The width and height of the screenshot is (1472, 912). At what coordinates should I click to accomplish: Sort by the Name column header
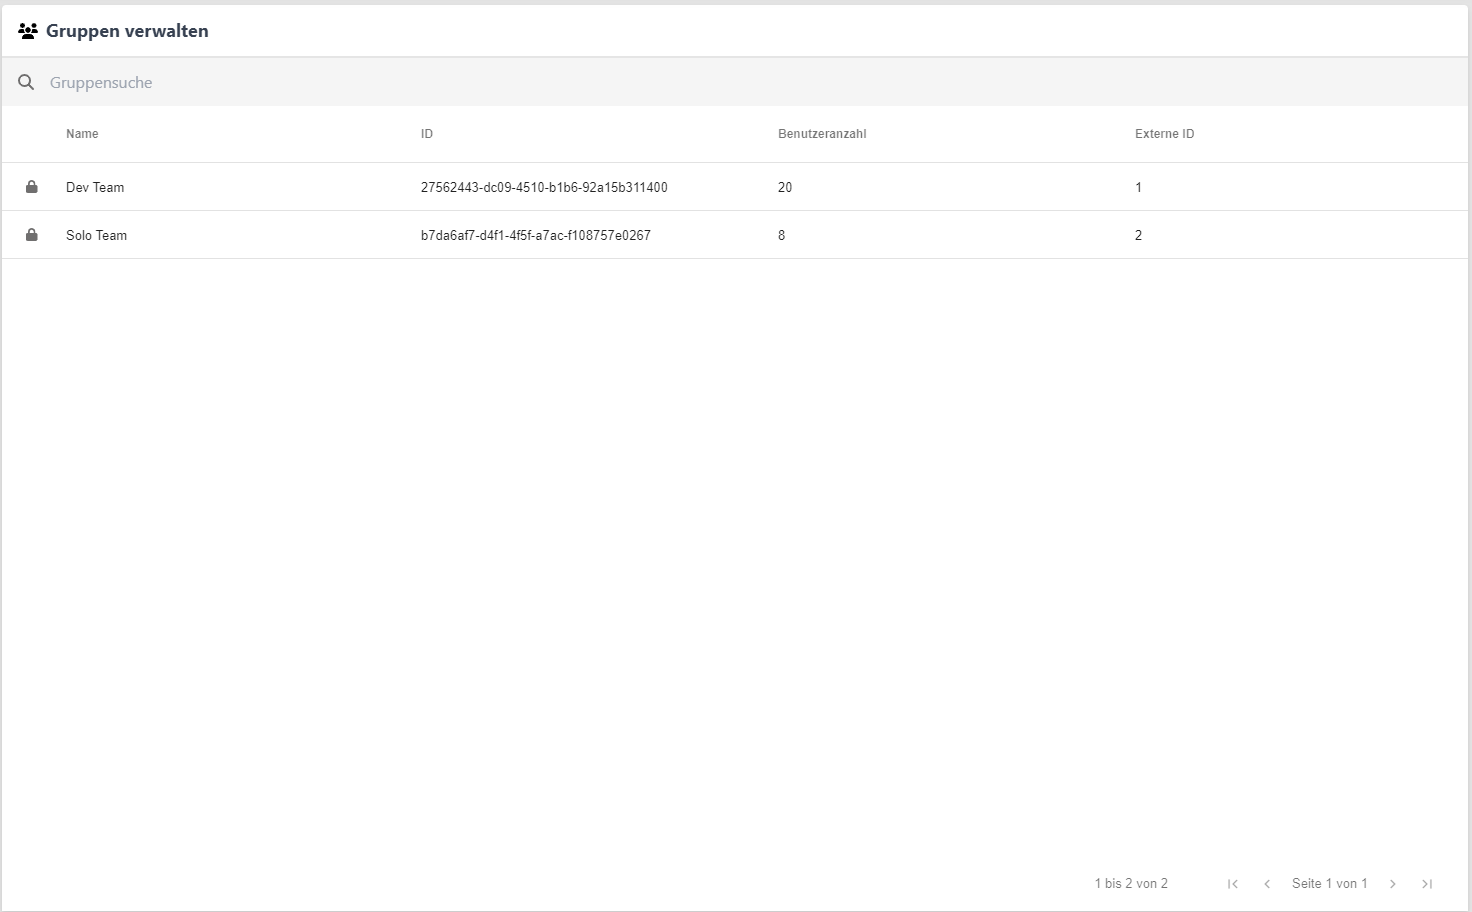click(82, 134)
